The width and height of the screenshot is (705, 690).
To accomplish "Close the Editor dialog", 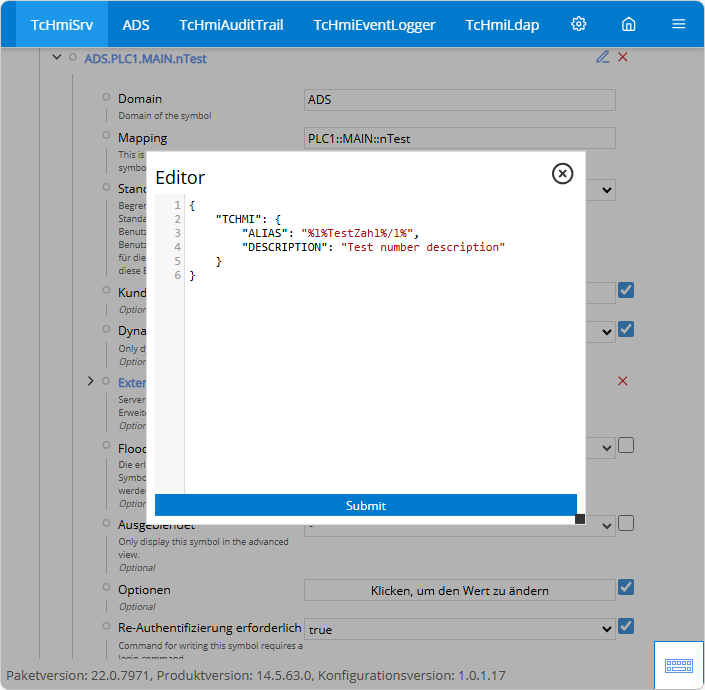I will click(x=562, y=174).
